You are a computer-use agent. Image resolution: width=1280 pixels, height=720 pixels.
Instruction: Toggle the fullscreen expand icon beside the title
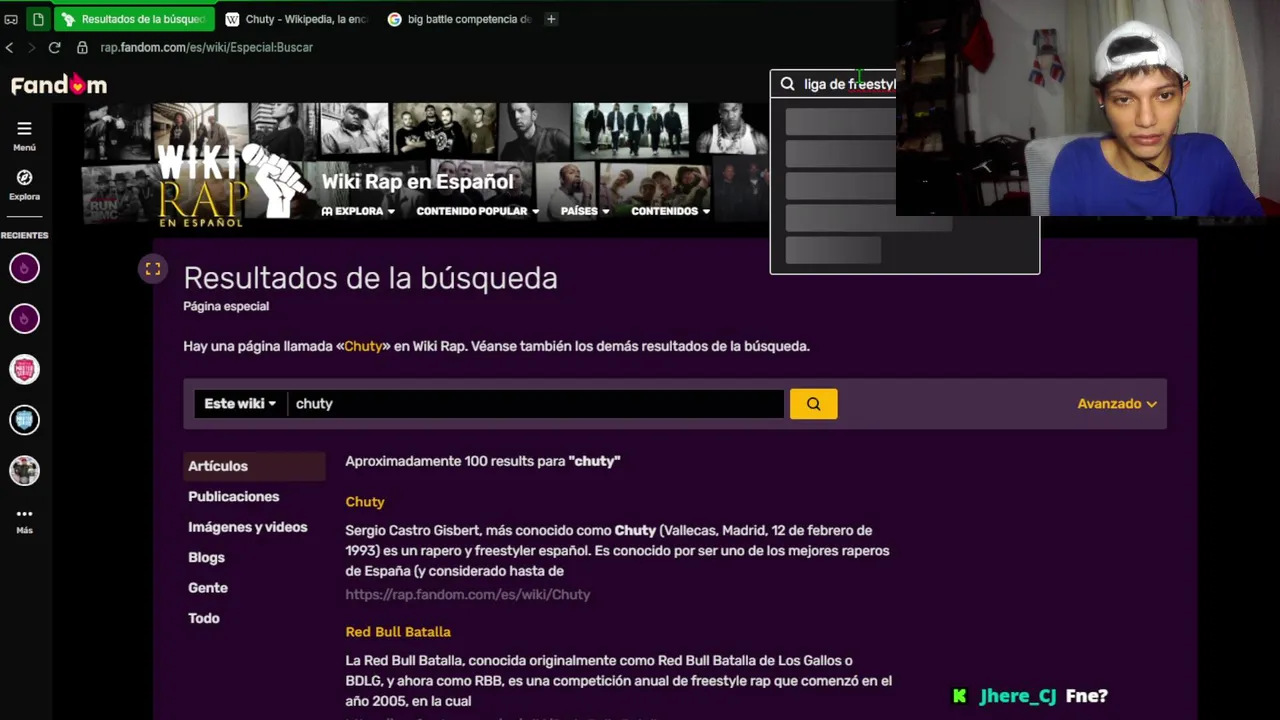click(x=153, y=268)
